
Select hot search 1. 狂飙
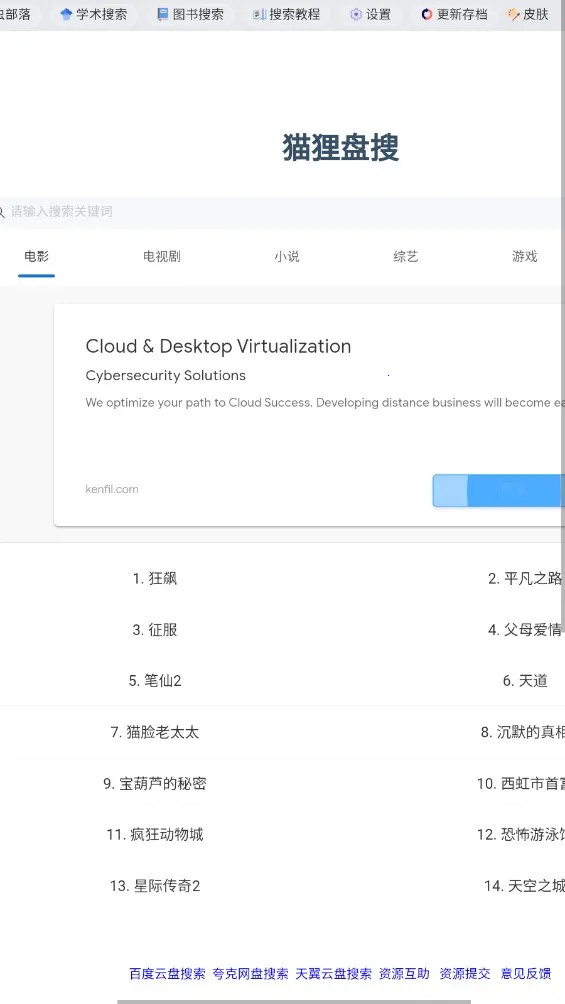coord(154,579)
